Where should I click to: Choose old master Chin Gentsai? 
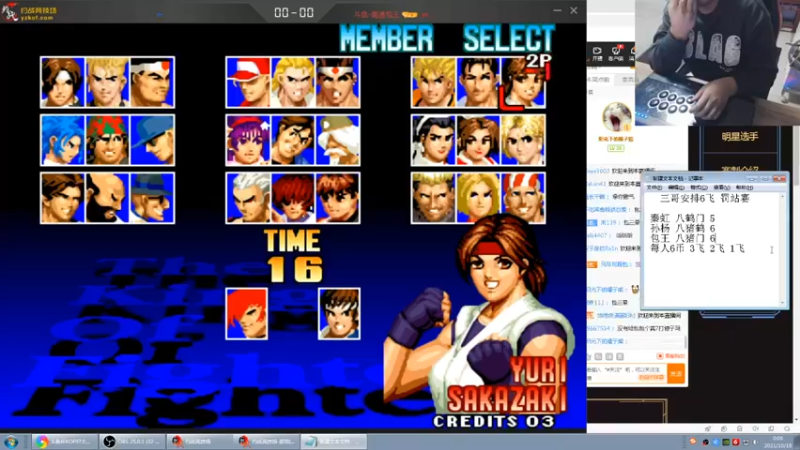pos(338,140)
